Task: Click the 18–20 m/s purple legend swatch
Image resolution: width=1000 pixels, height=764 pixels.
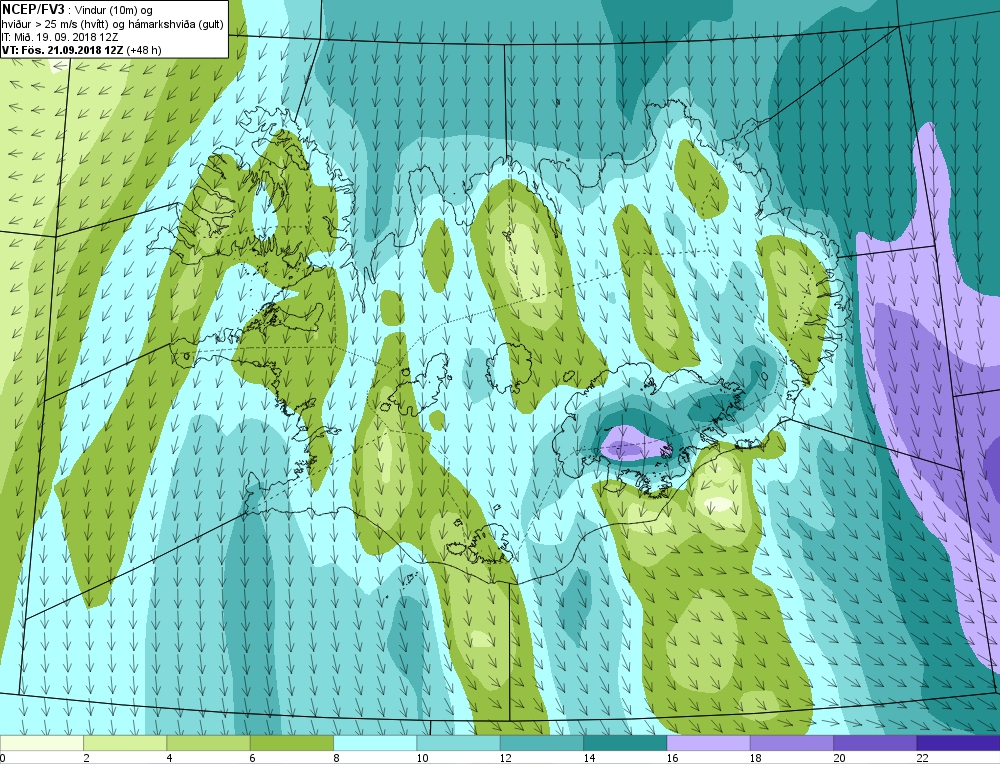Action: [x=791, y=743]
